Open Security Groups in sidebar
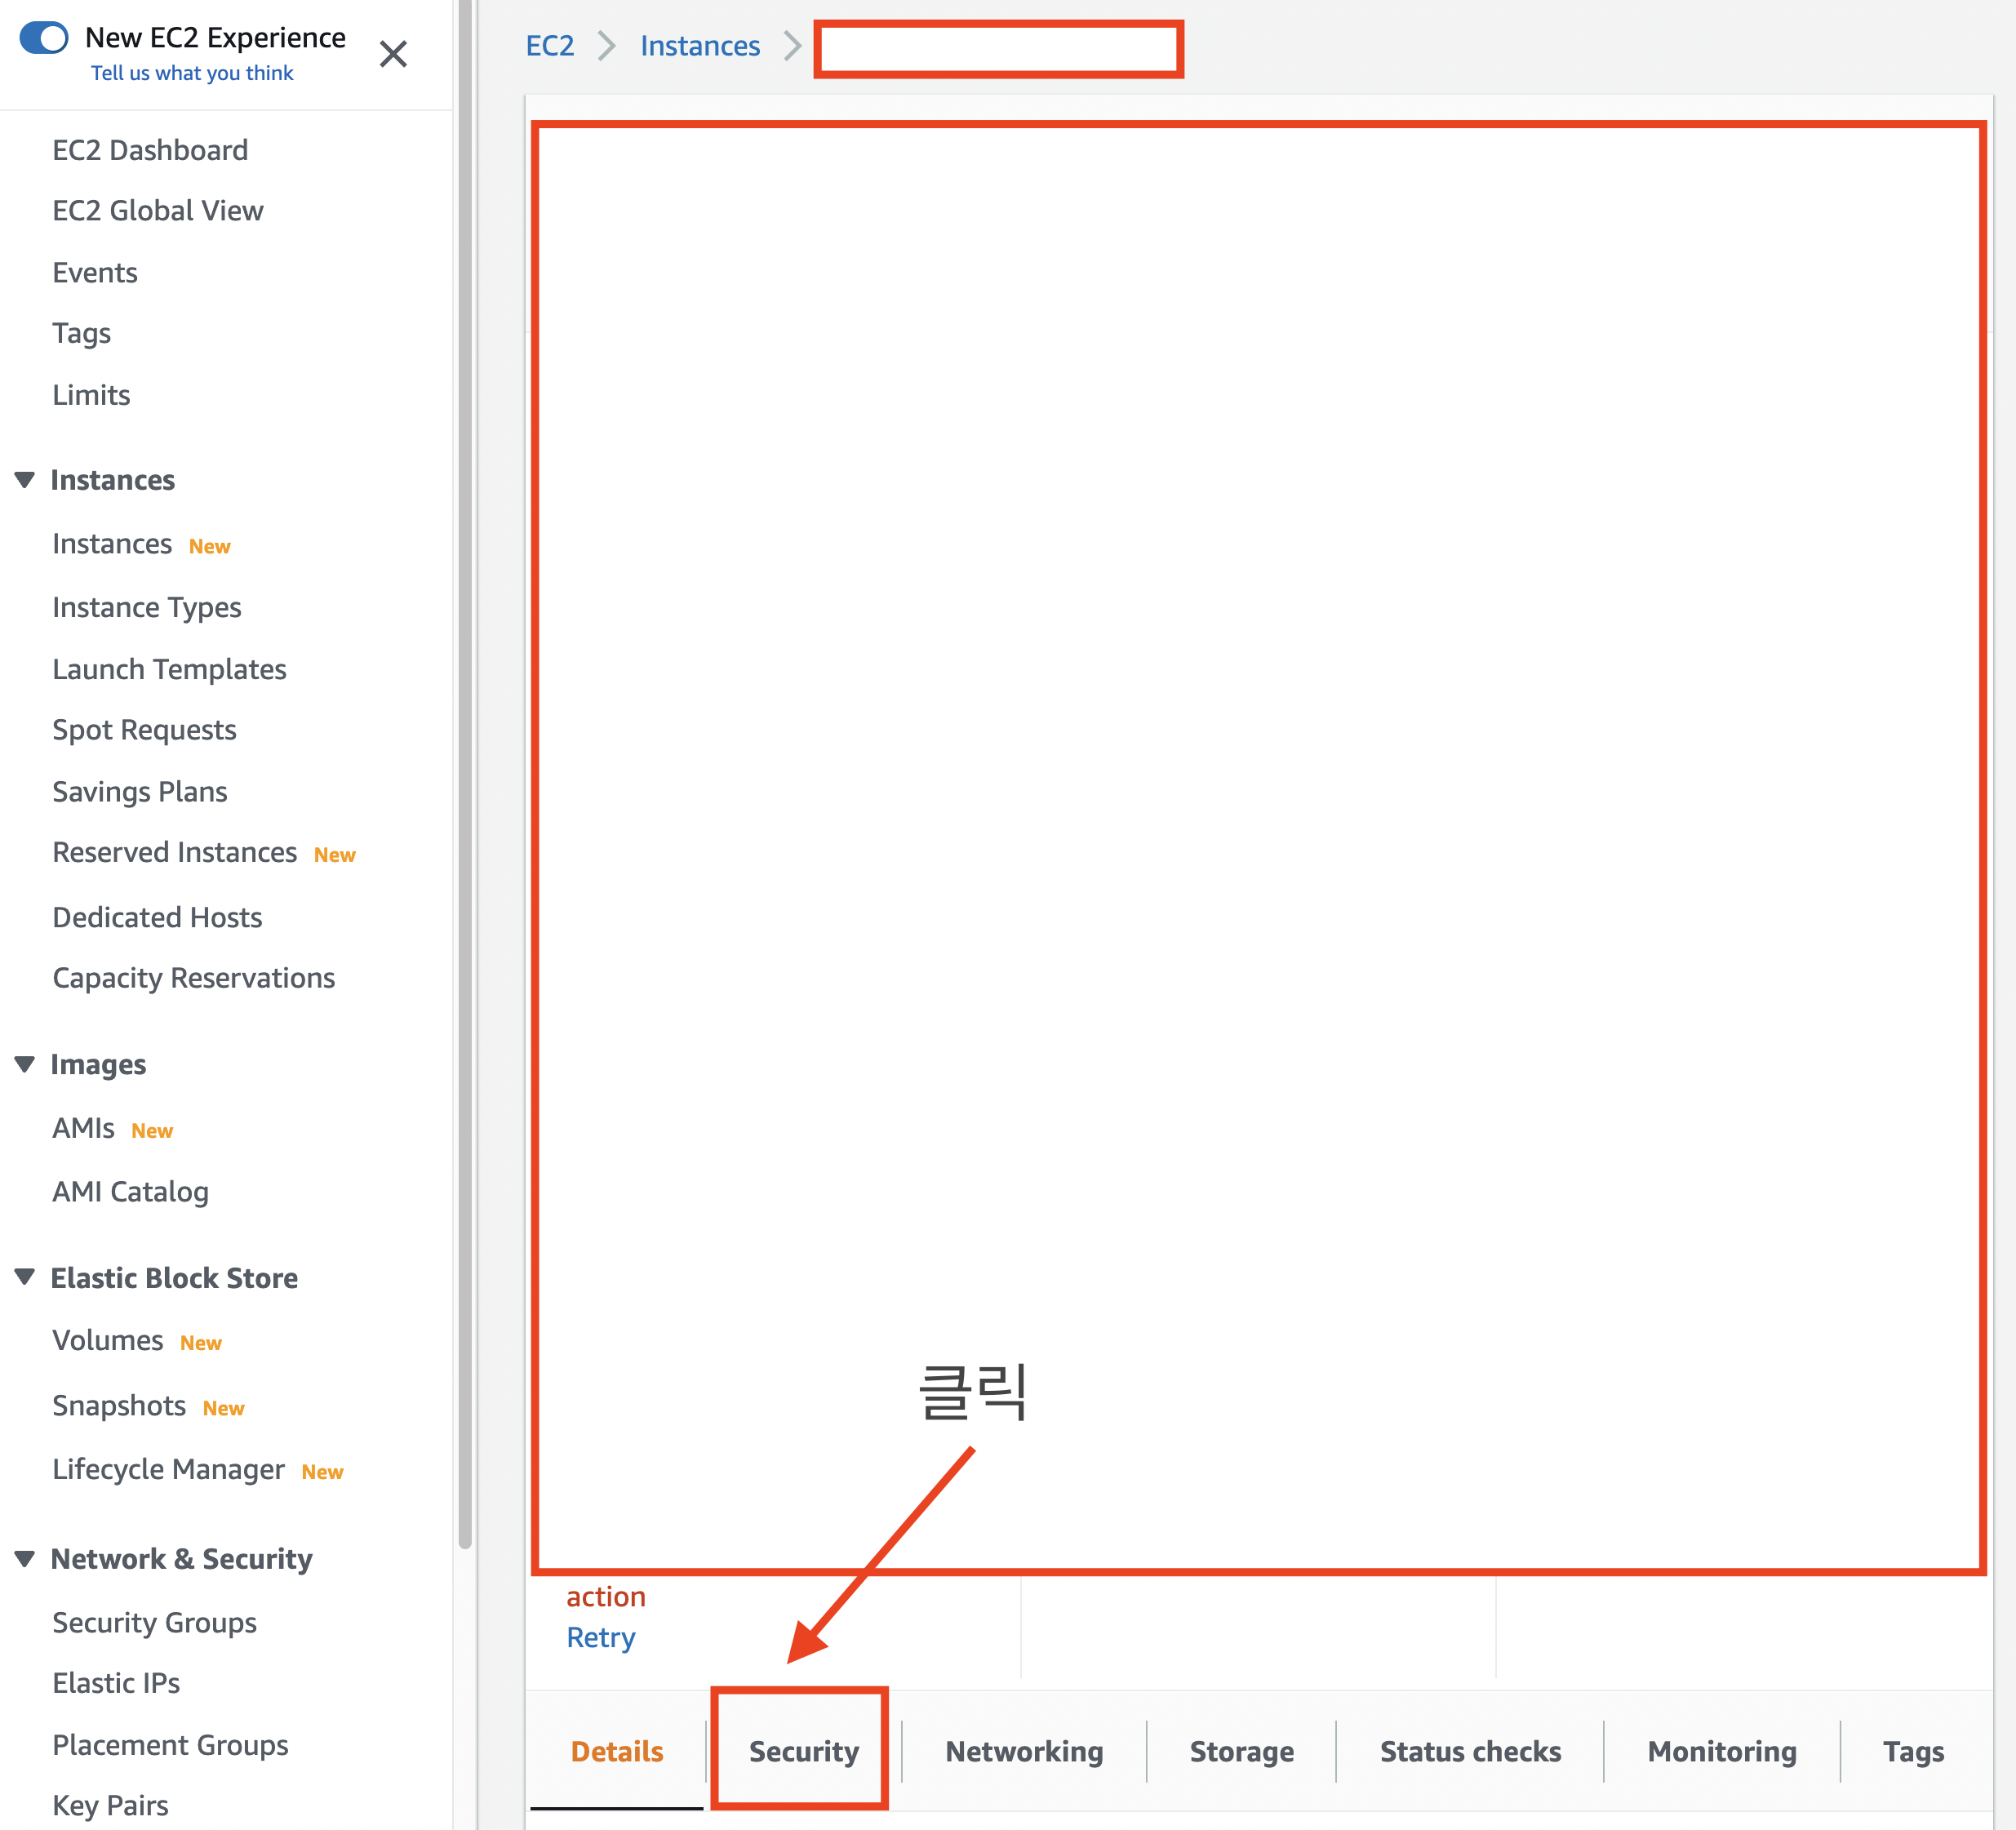The image size is (2016, 1830). pyautogui.click(x=154, y=1622)
